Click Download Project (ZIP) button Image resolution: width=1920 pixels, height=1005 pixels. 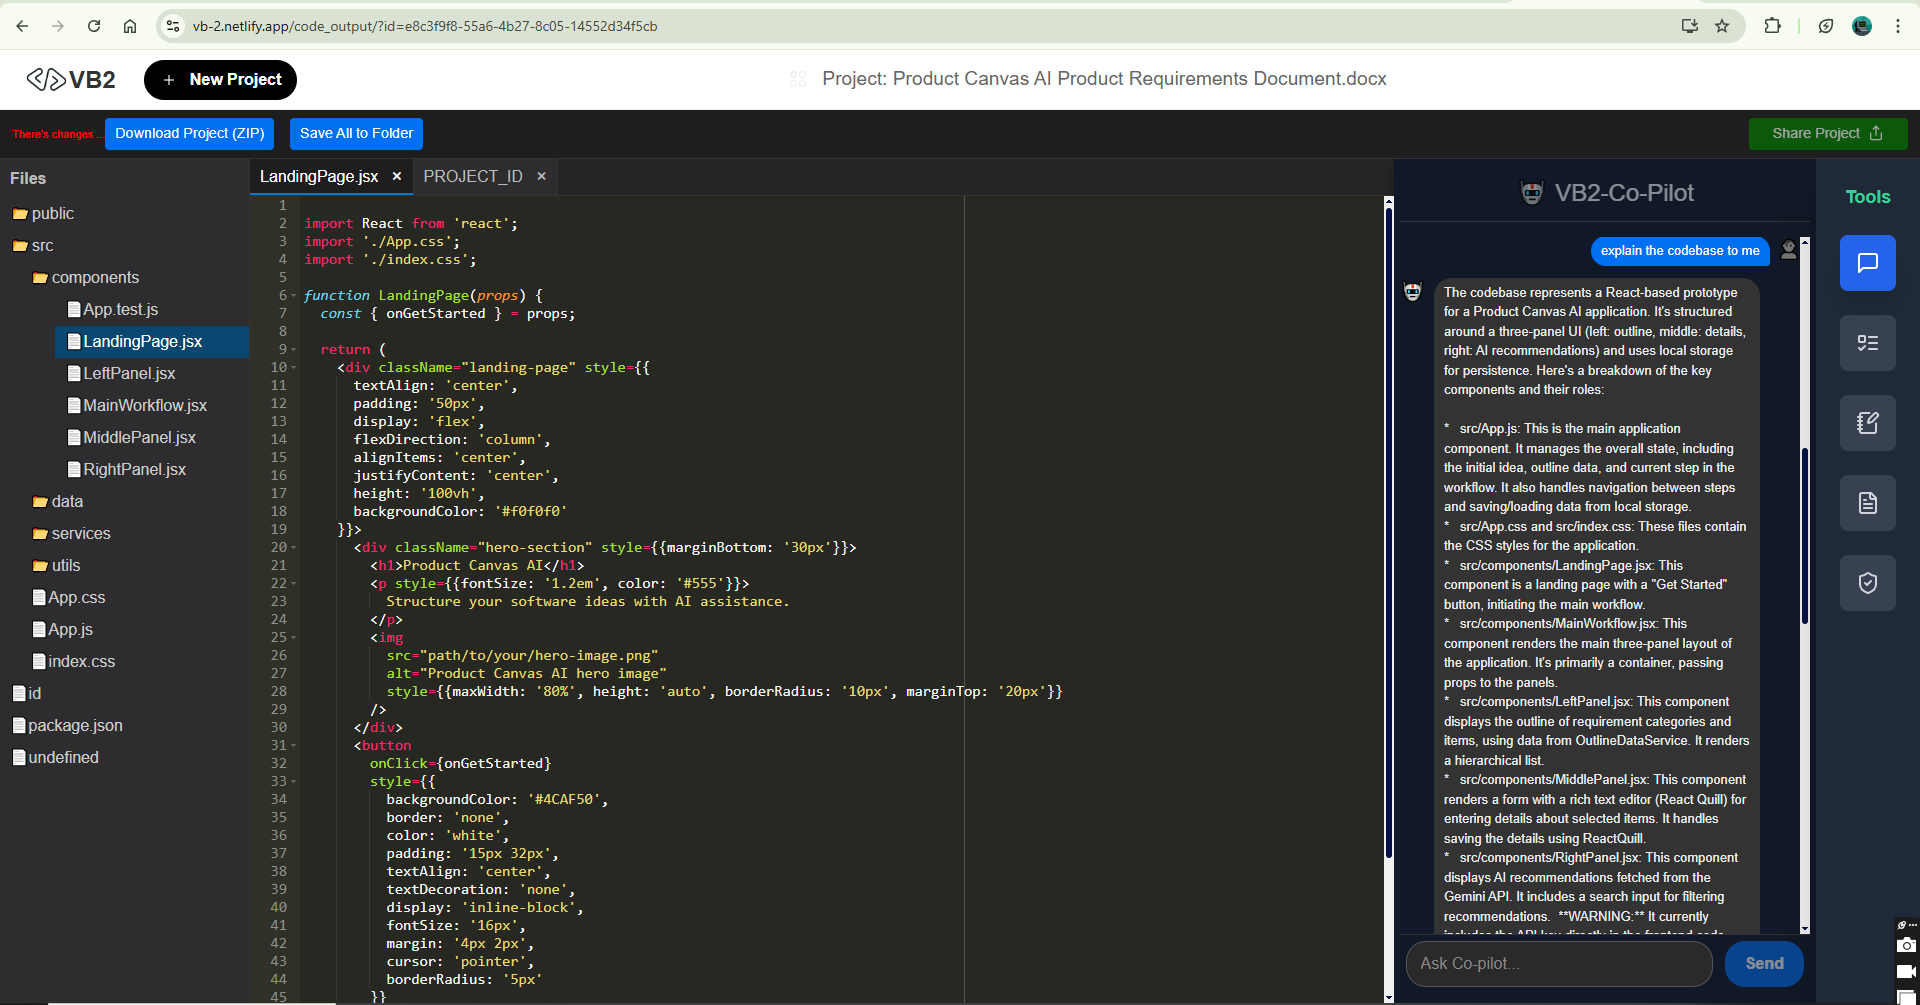[189, 133]
